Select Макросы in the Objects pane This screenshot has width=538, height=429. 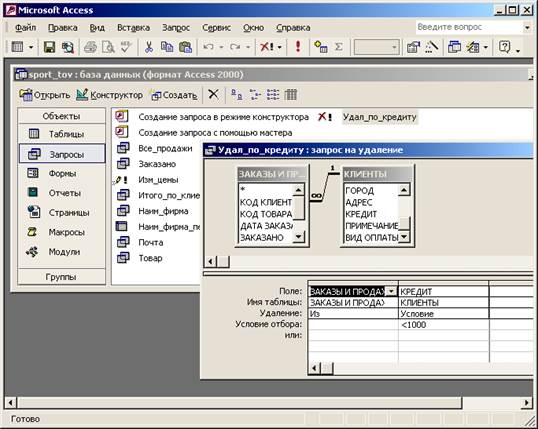click(62, 232)
